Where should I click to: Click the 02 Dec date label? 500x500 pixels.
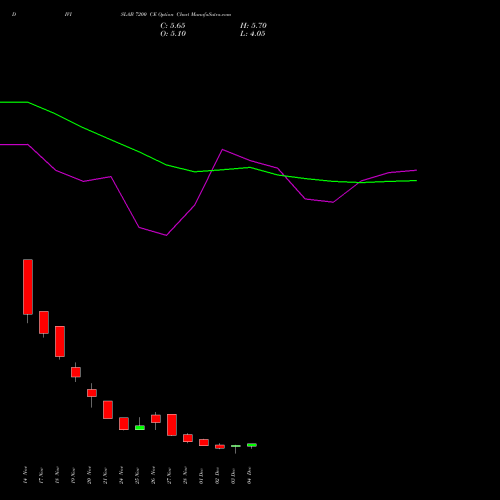point(217,475)
